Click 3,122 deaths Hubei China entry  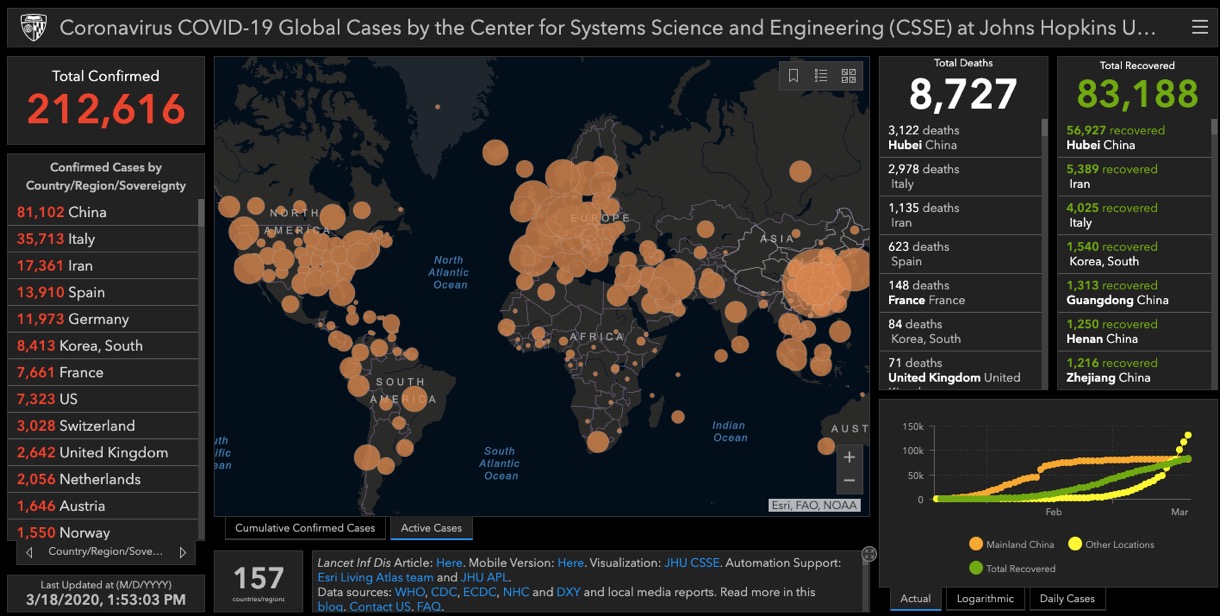coord(961,138)
